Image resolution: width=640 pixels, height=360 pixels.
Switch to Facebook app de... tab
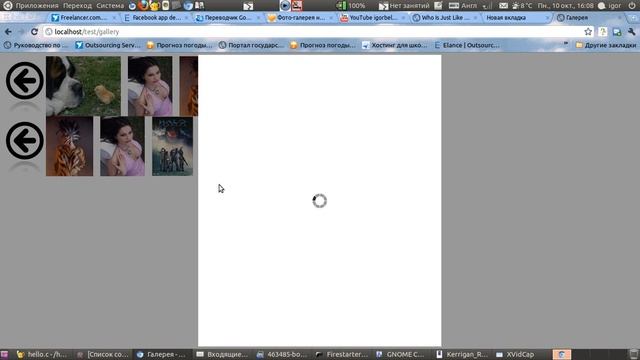tap(155, 18)
